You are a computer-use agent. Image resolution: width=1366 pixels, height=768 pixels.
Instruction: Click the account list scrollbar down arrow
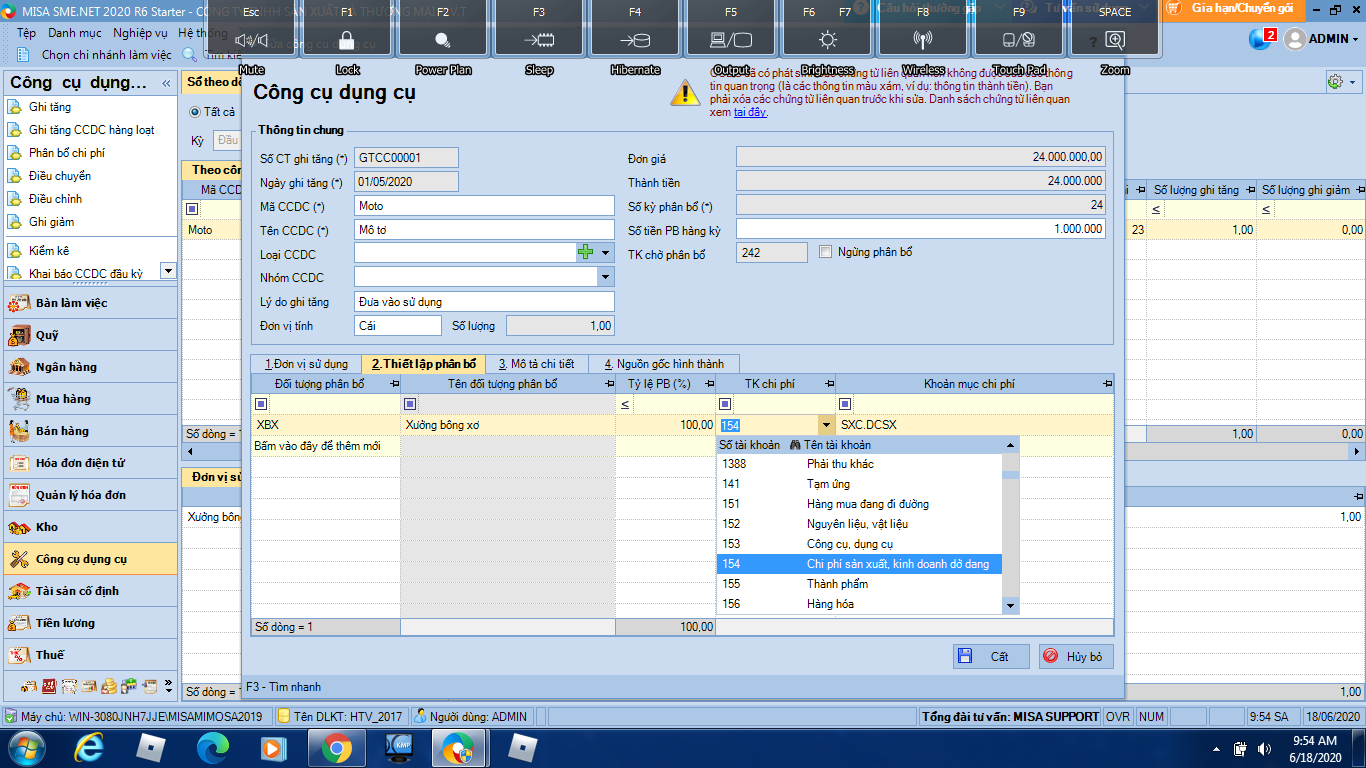(x=1010, y=605)
